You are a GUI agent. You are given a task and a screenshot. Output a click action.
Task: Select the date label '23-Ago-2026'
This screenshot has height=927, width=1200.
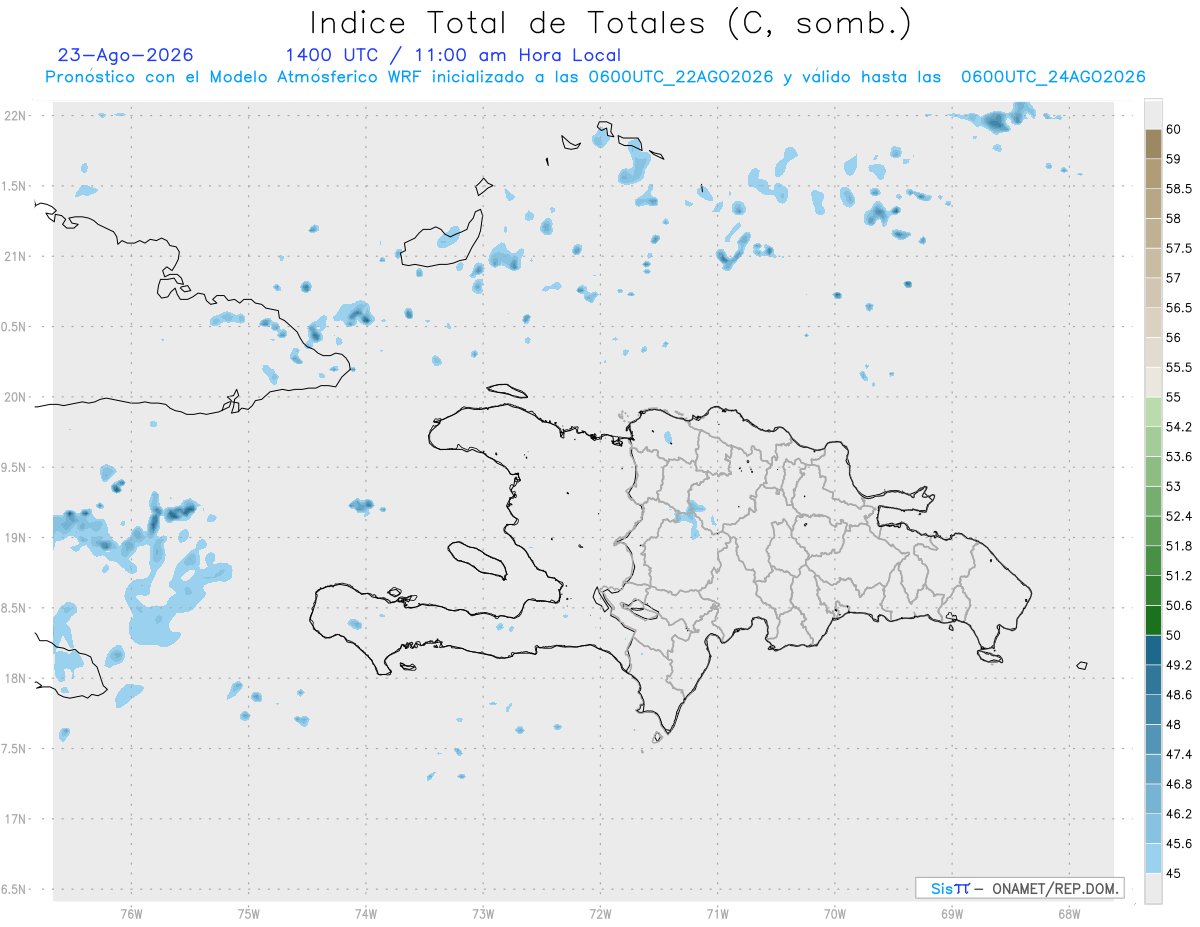tap(125, 55)
